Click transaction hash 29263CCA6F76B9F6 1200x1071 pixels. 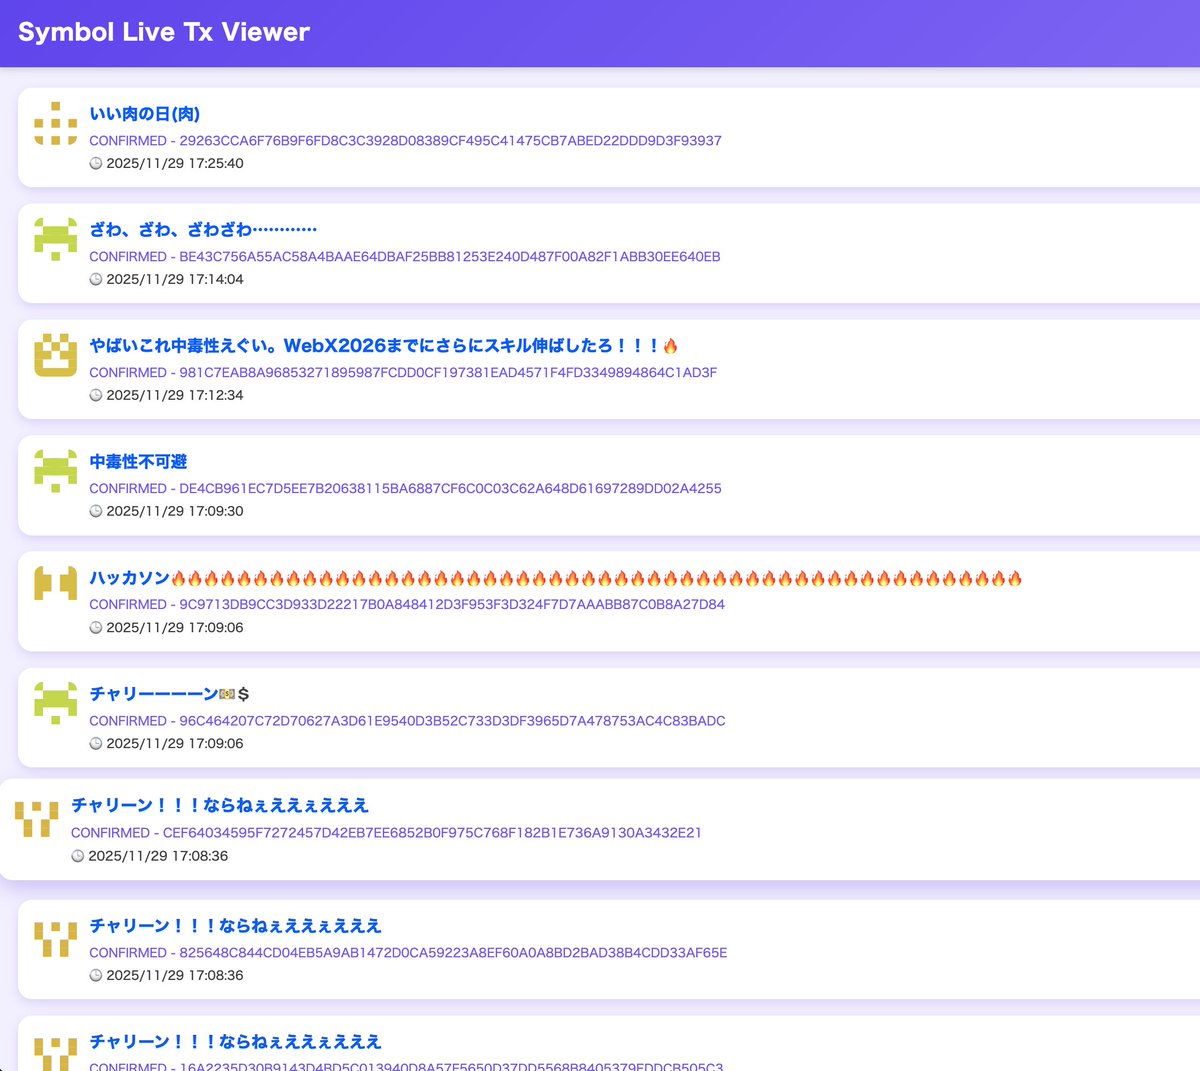click(x=450, y=141)
